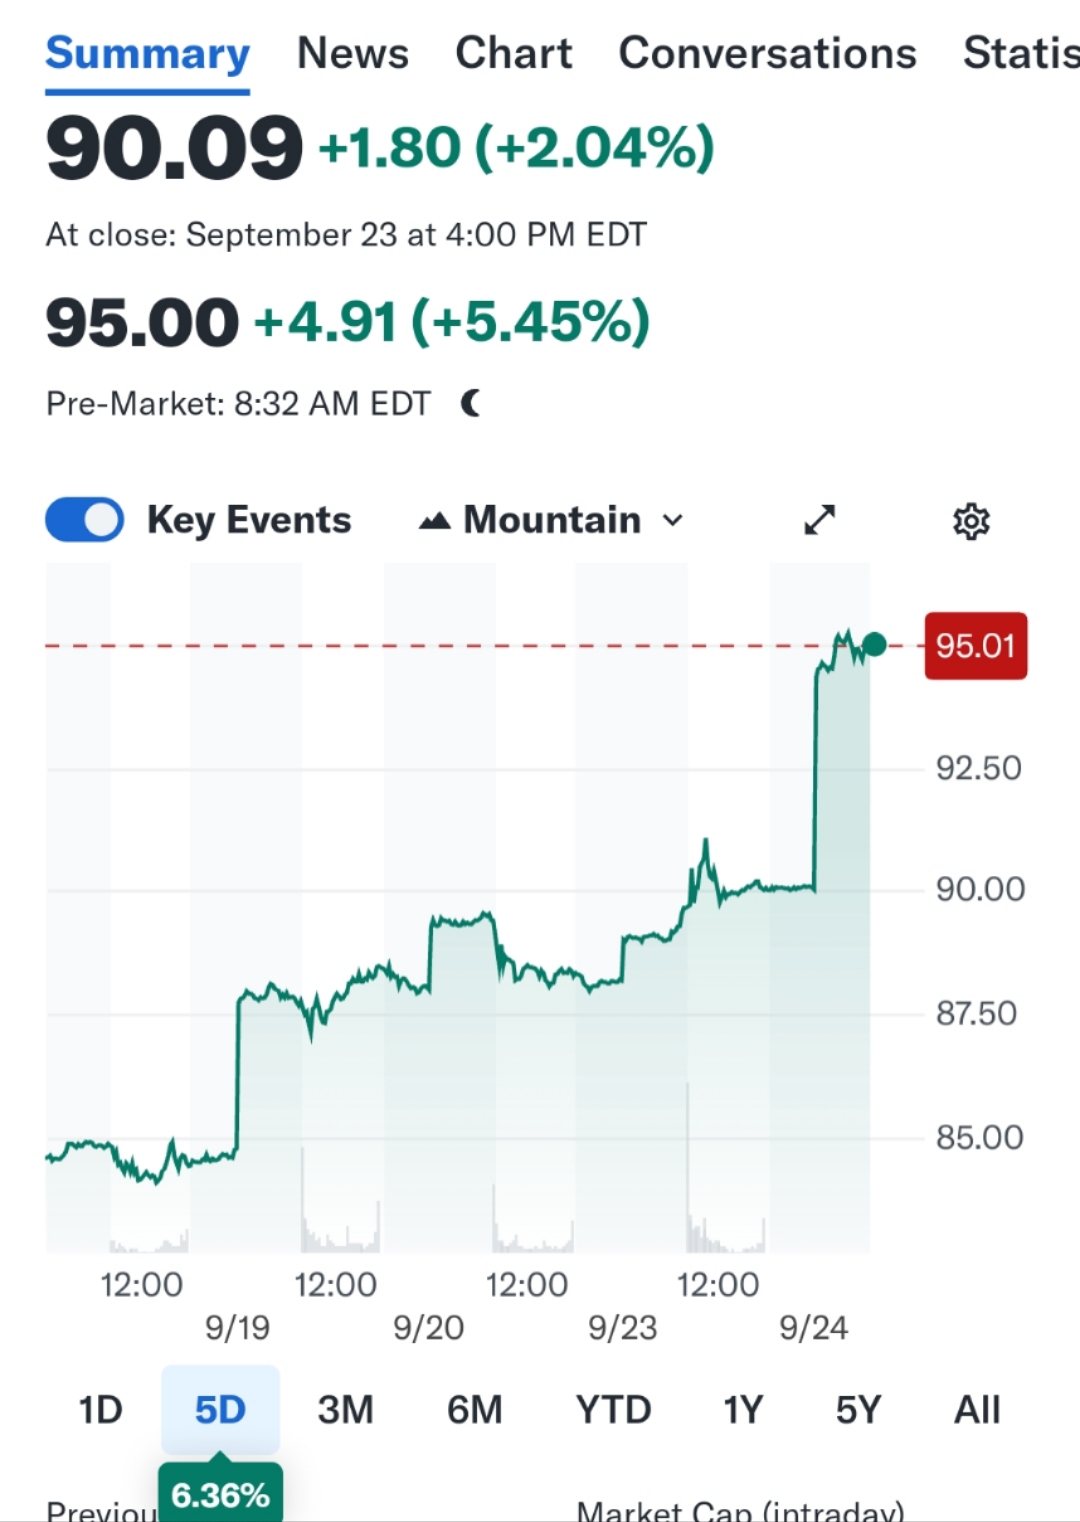The image size is (1080, 1522).
Task: Choose the 3M time range
Action: click(345, 1410)
